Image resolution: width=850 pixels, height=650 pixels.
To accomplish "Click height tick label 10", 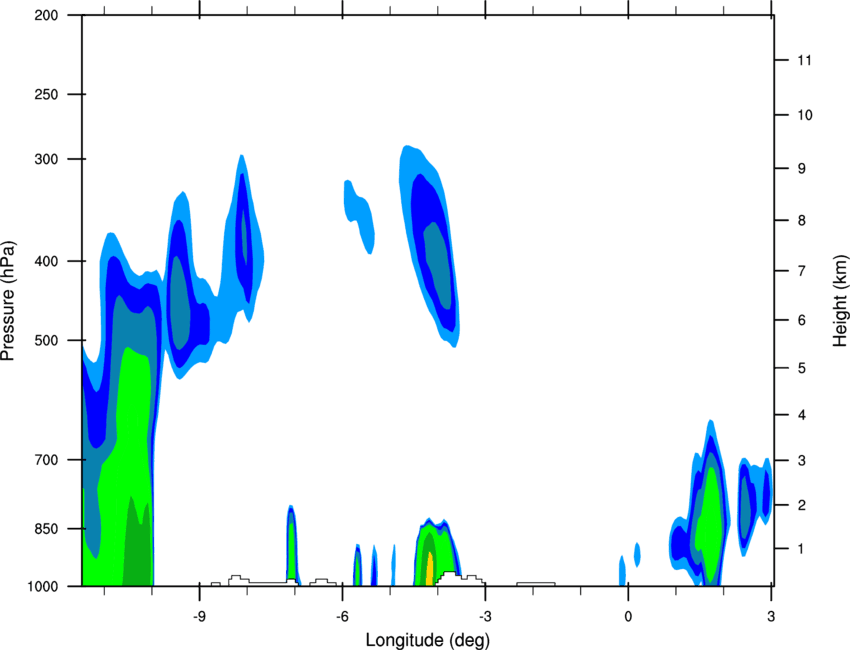I will coord(805,115).
